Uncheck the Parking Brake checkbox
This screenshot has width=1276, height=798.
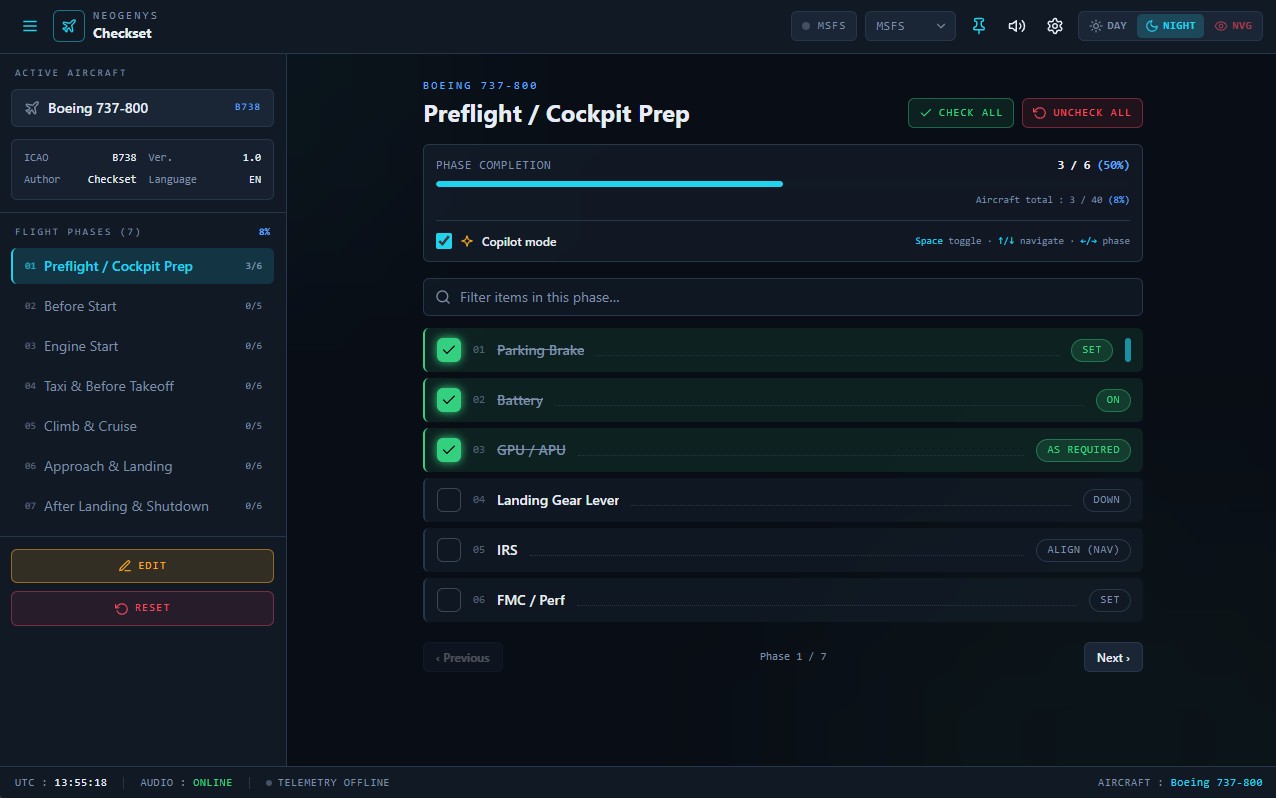point(449,350)
